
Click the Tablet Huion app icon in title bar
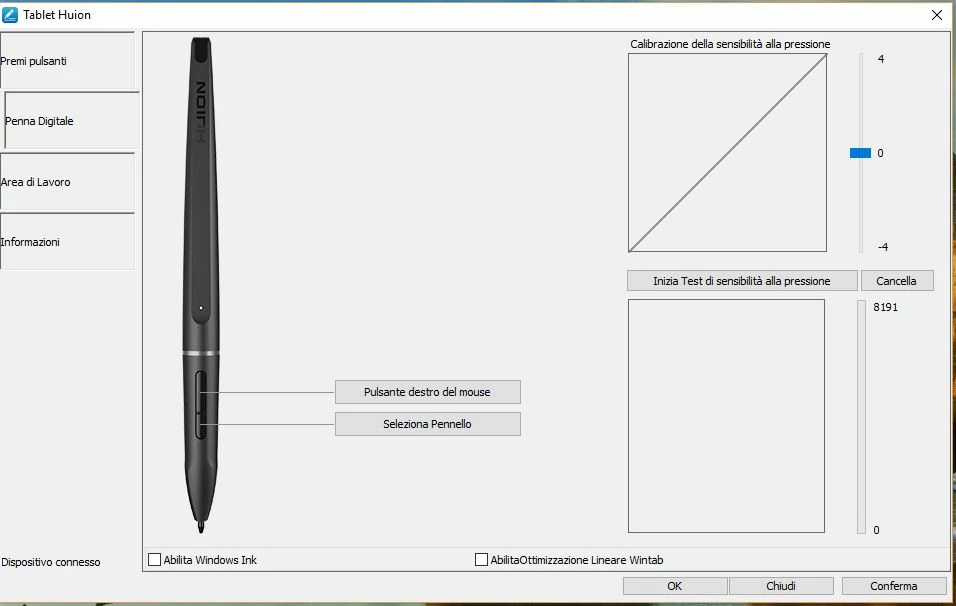[x=10, y=15]
